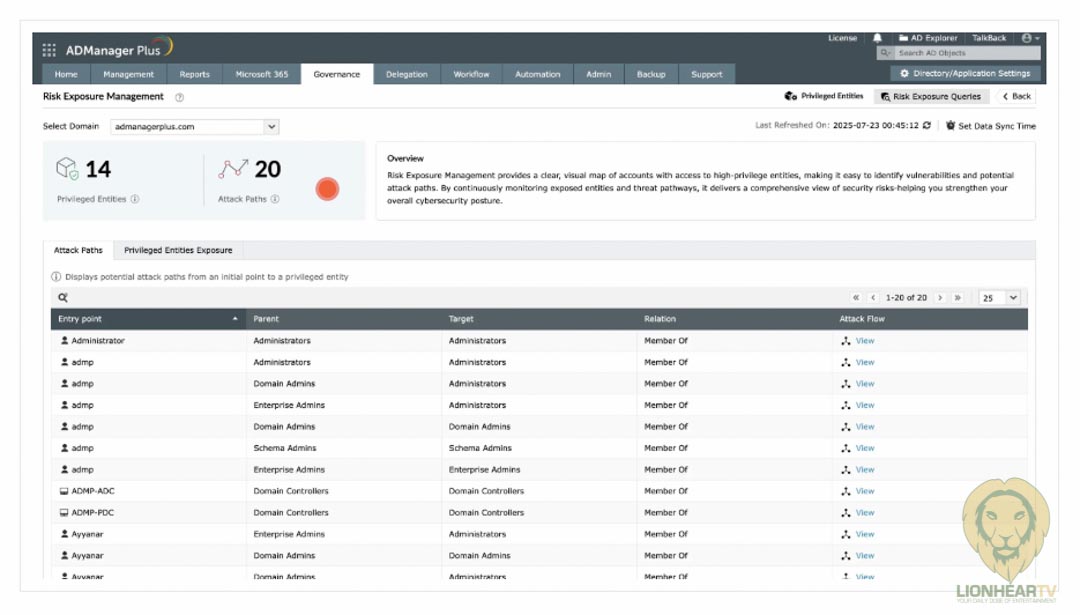Click the refresh icon beside Last Refreshed time
This screenshot has height=615, width=1080.
coord(927,126)
